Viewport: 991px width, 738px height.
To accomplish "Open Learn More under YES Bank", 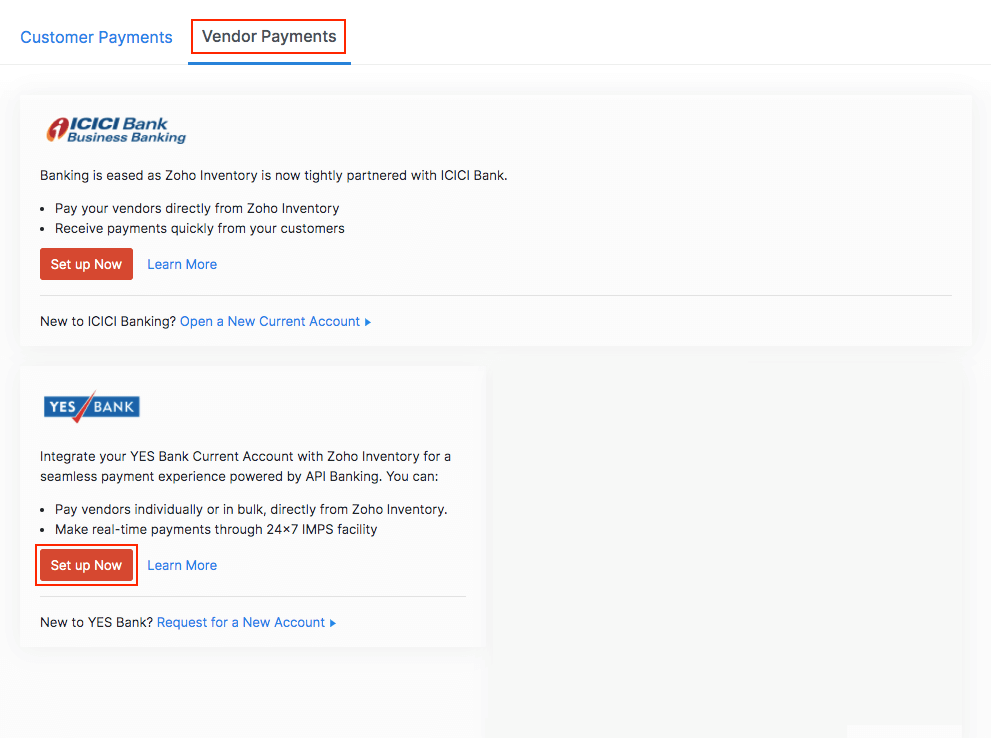I will point(182,566).
